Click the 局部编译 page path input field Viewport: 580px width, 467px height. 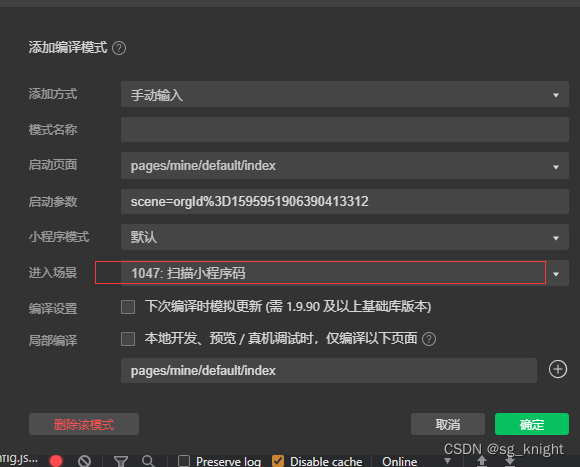[x=329, y=370]
